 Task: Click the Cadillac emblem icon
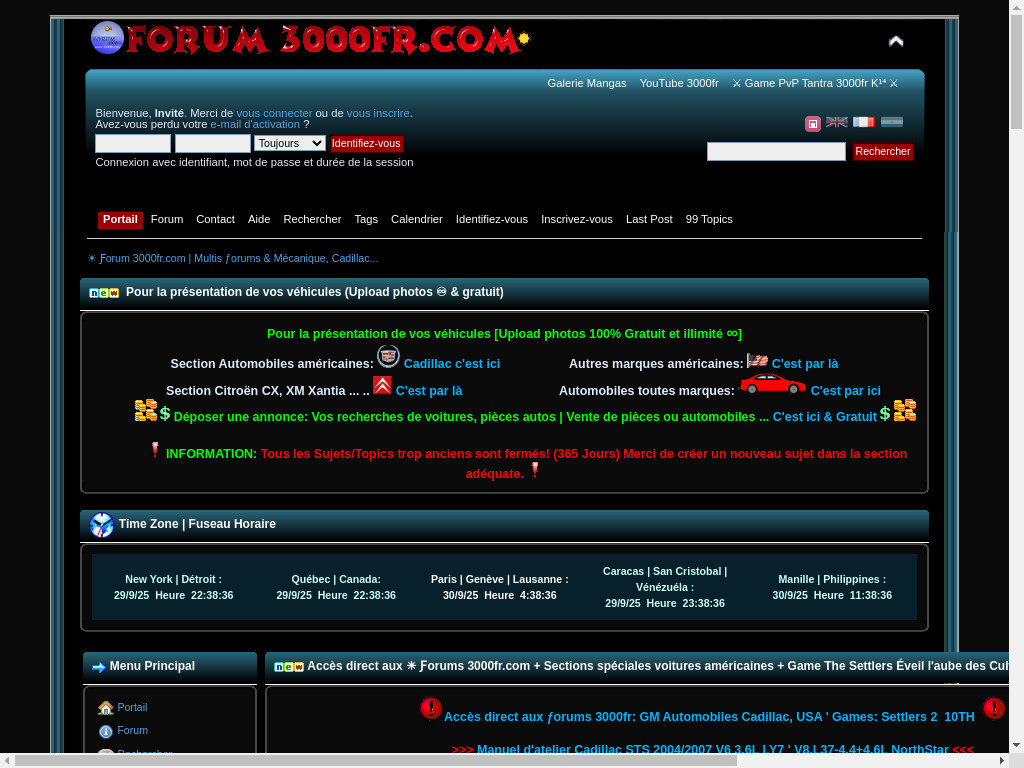tap(388, 357)
